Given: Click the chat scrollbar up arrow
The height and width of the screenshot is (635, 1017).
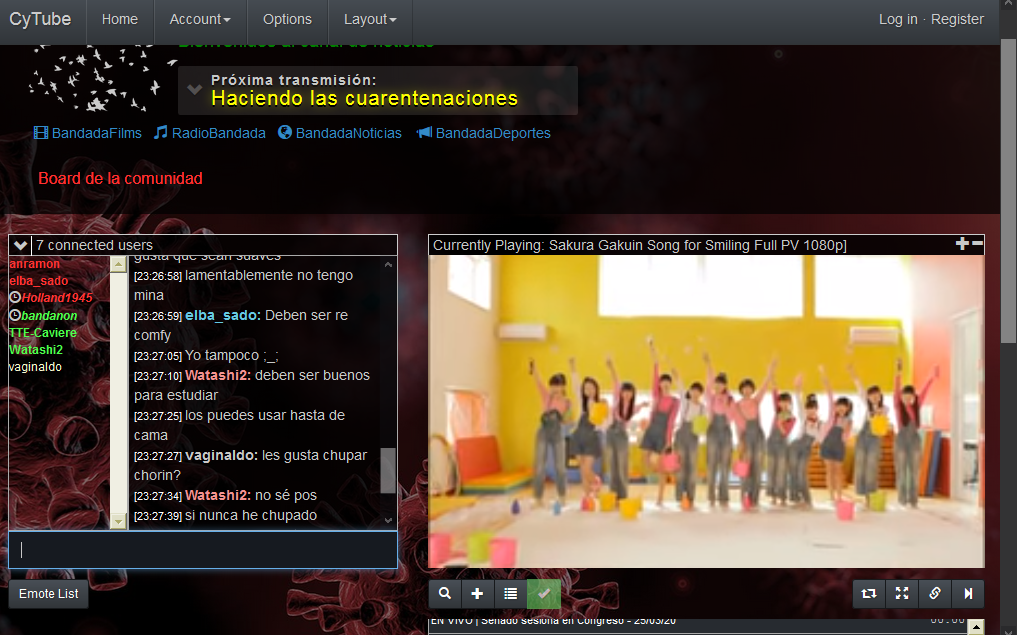Looking at the screenshot, I should click(388, 265).
